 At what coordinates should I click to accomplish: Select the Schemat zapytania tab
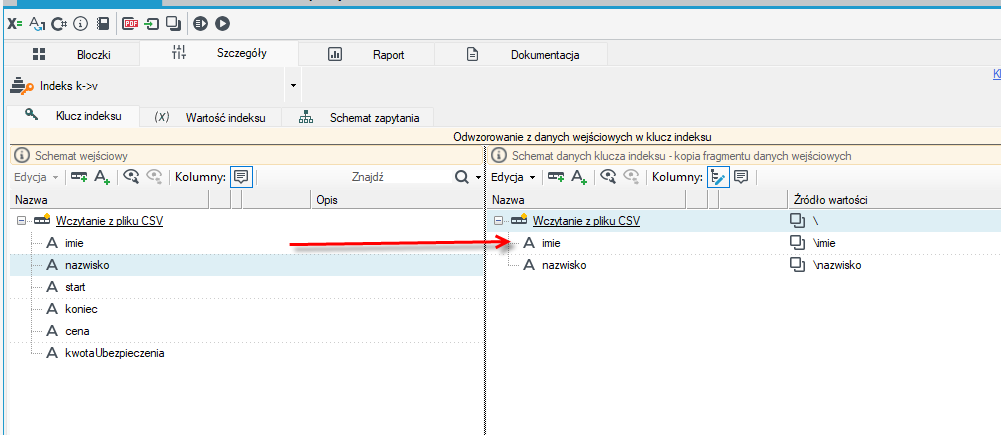click(358, 118)
